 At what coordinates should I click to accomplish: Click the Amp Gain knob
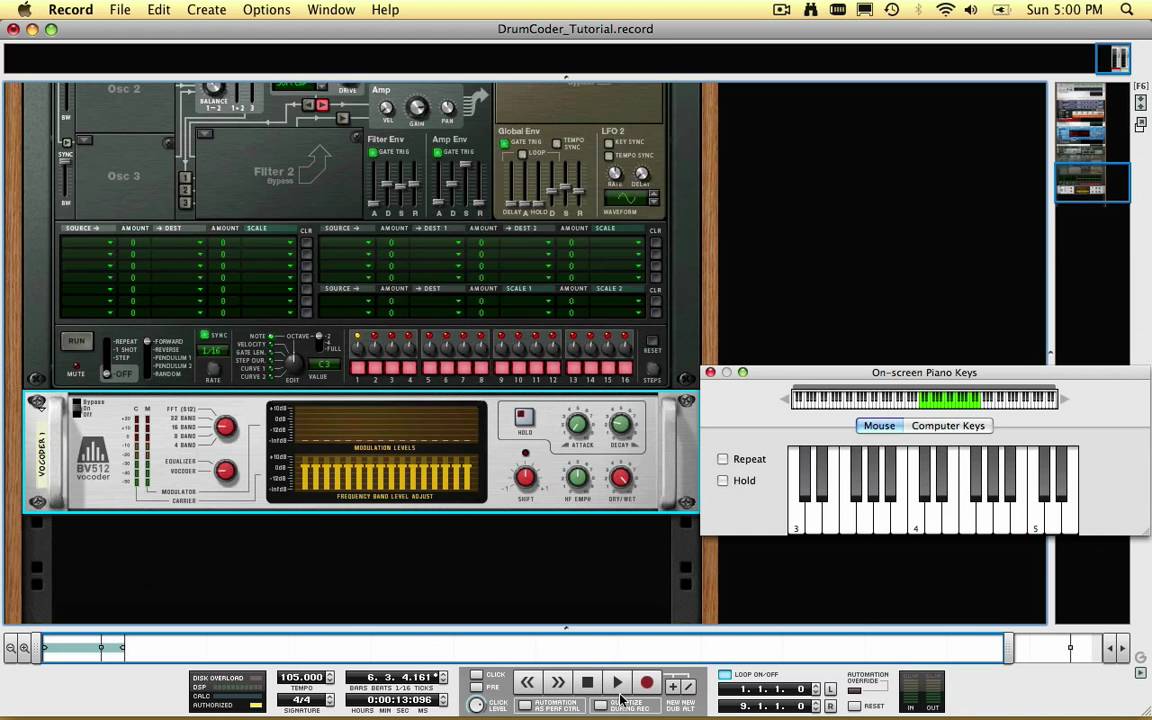tap(417, 107)
